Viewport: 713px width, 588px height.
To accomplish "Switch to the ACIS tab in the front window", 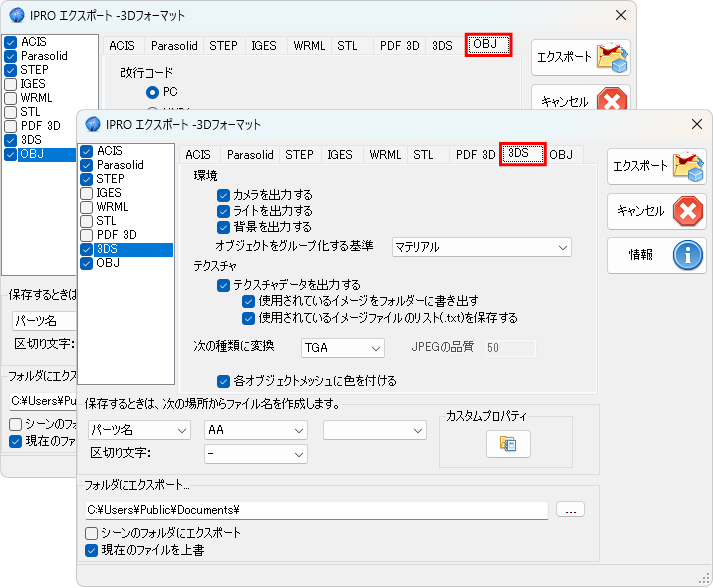I will tap(198, 155).
